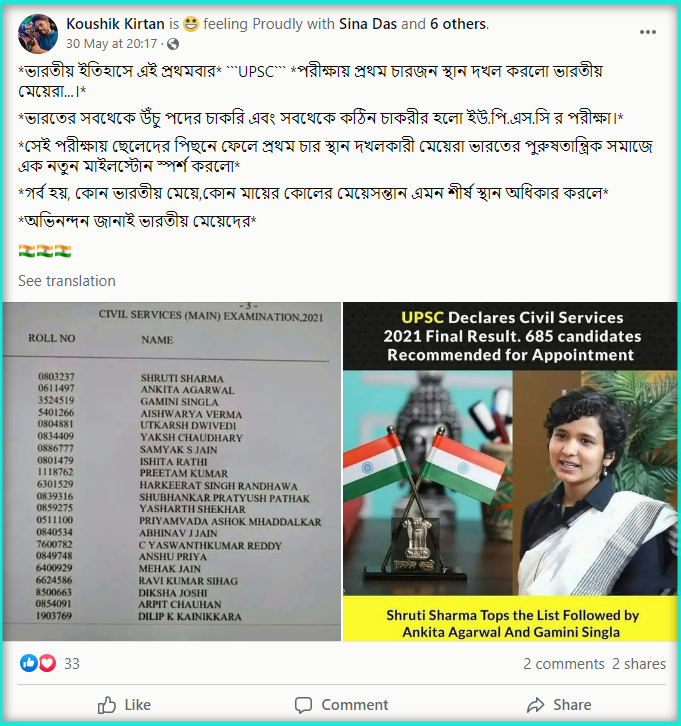Image resolution: width=681 pixels, height=726 pixels.
Task: Show who reacted via 33 count
Action: tap(72, 663)
